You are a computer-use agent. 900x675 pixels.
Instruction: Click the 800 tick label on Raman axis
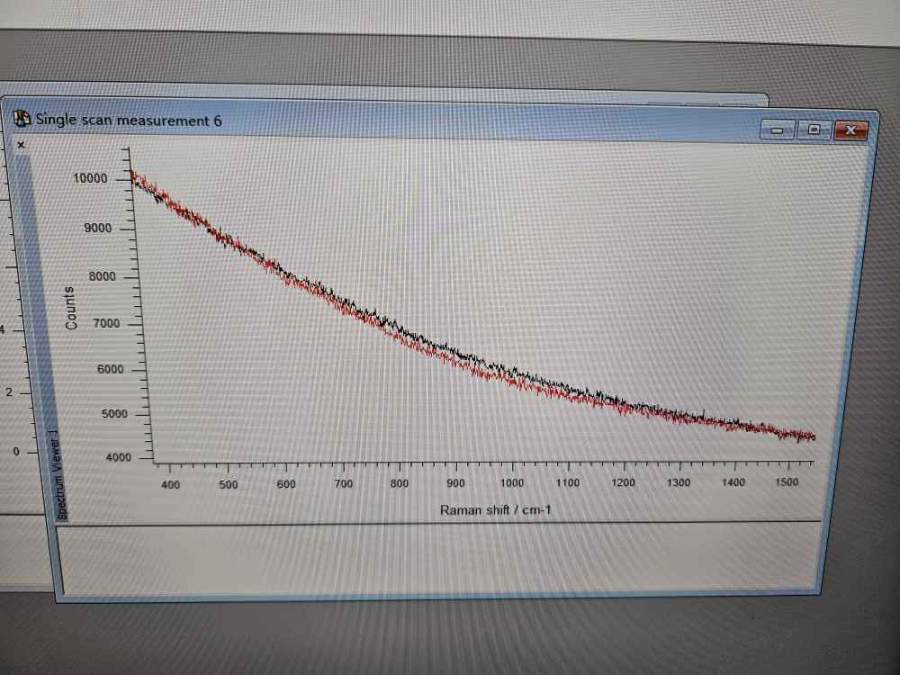399,483
